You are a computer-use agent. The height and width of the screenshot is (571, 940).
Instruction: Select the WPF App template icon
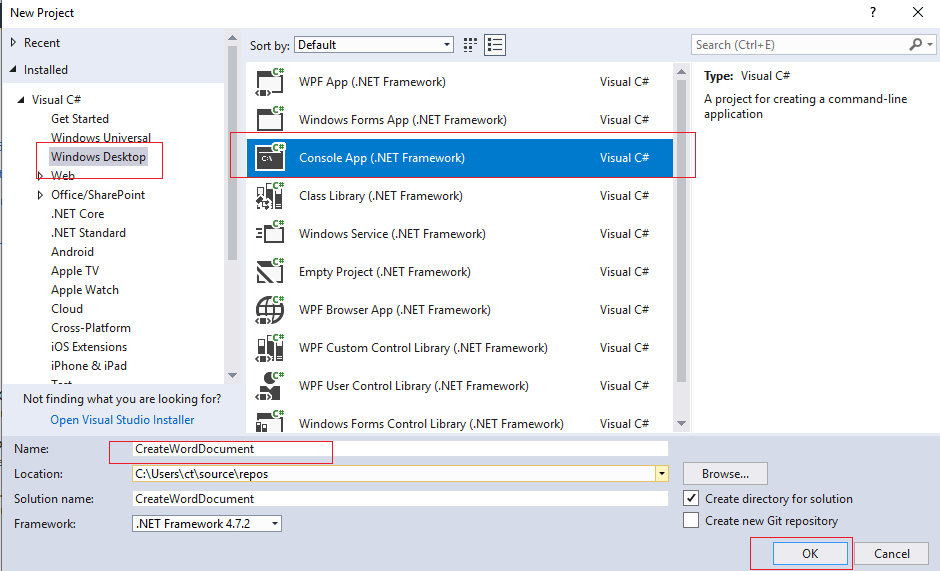[x=270, y=82]
